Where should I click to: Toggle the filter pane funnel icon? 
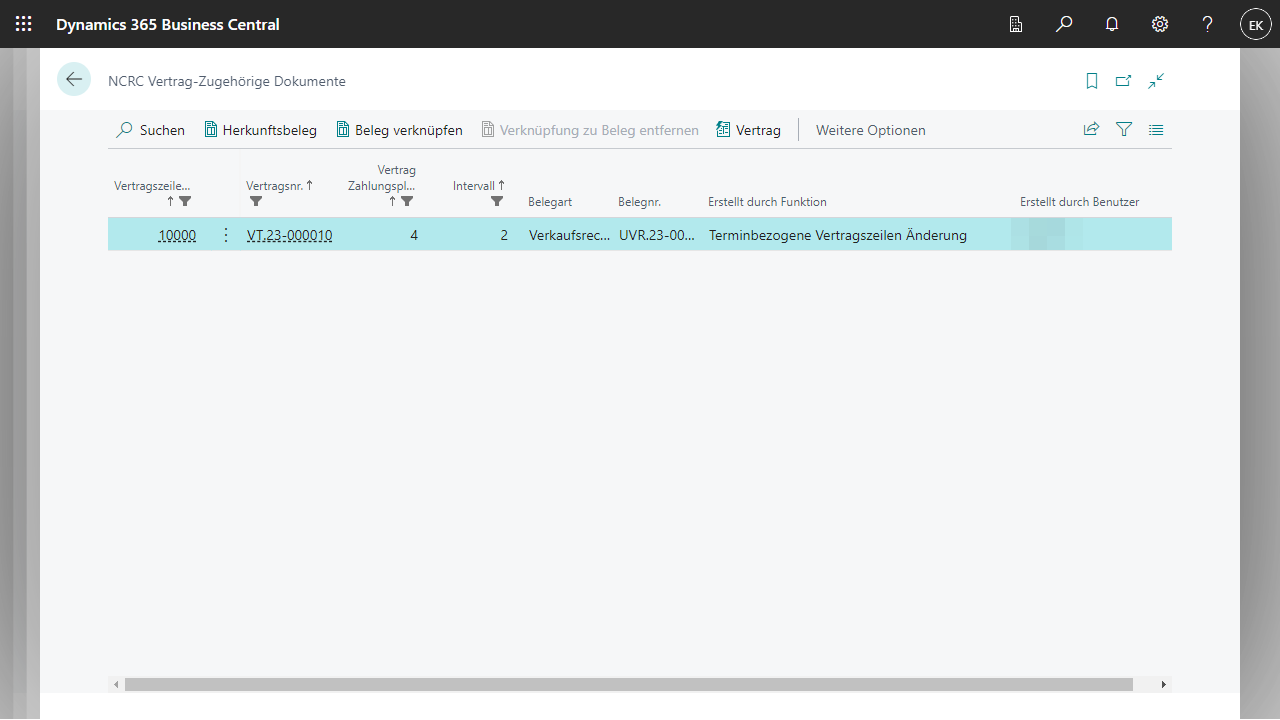pos(1124,129)
